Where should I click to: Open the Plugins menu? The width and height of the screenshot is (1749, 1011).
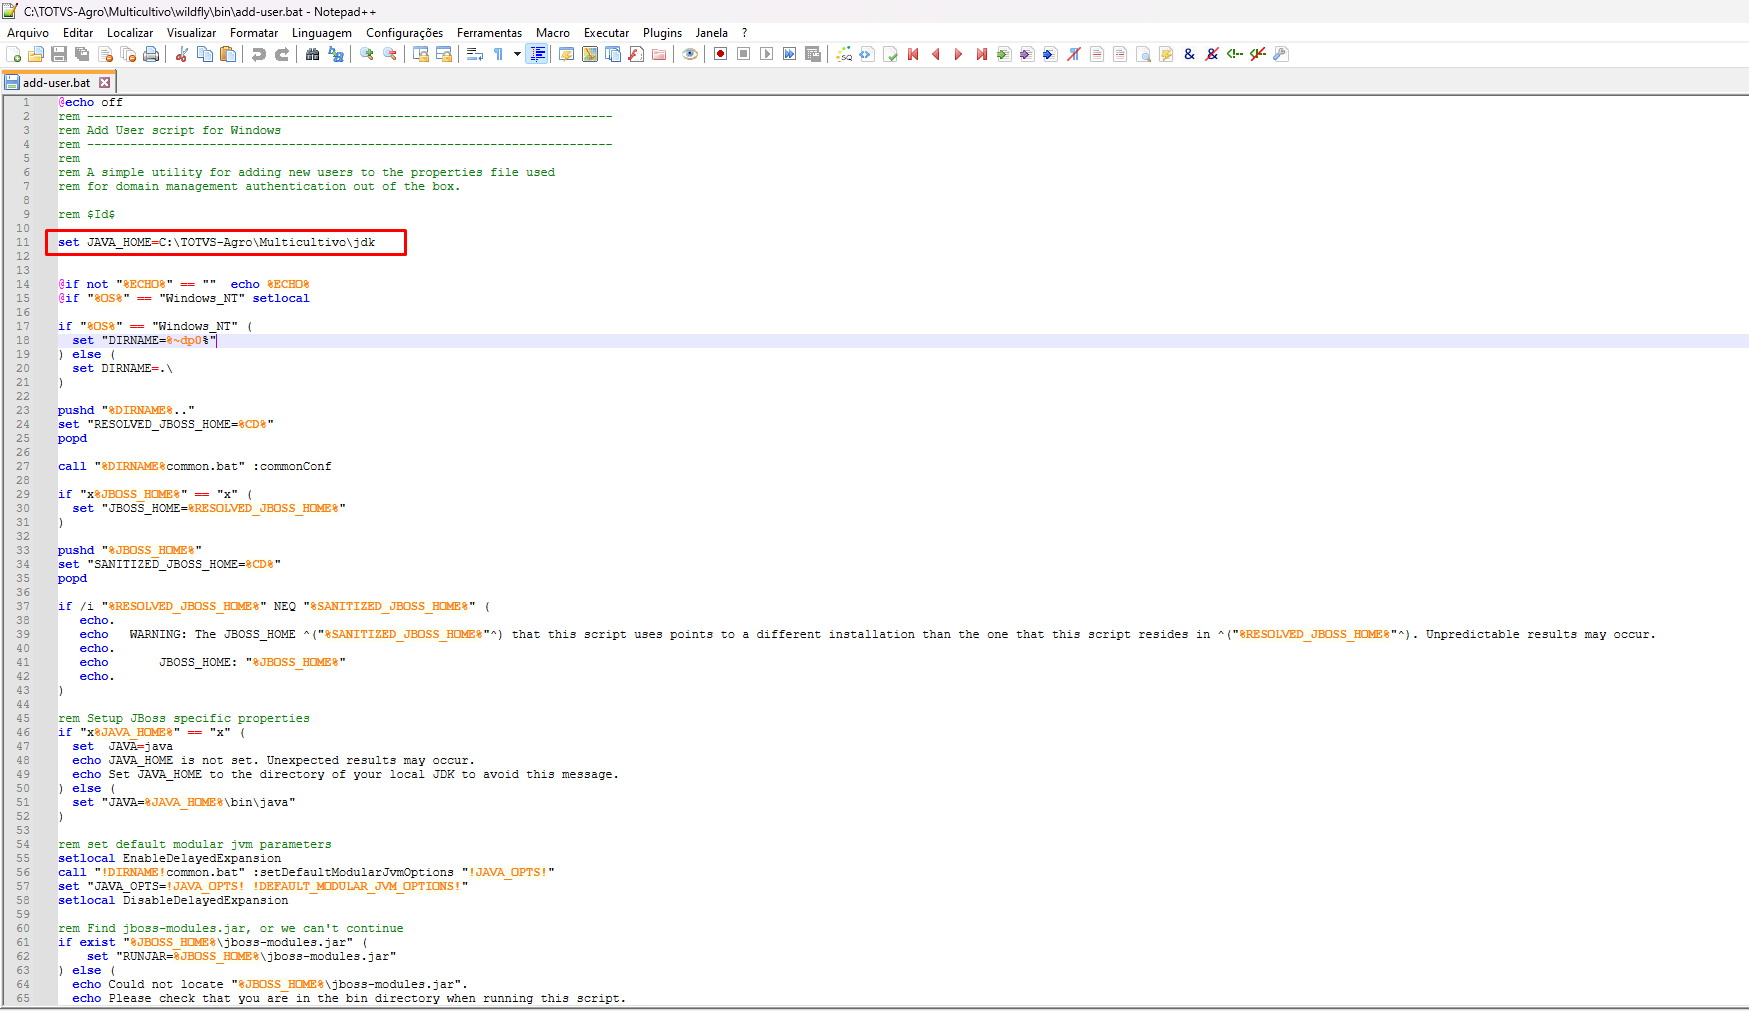point(662,33)
